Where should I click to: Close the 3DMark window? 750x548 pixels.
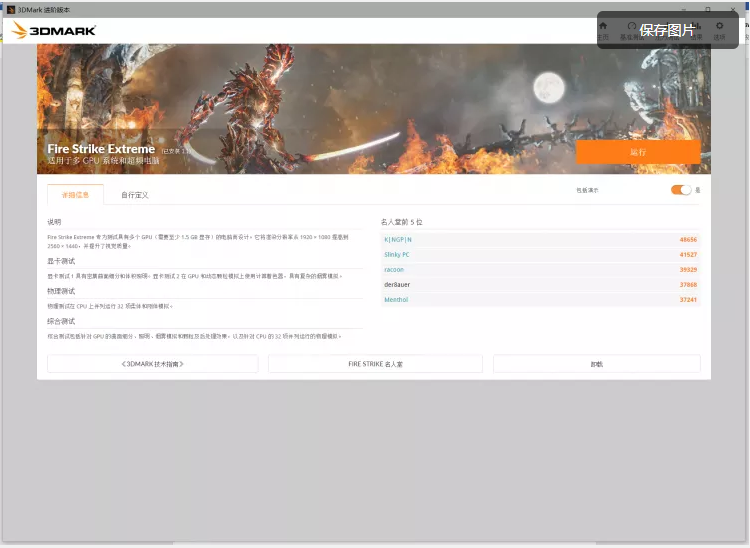pyautogui.click(x=733, y=10)
